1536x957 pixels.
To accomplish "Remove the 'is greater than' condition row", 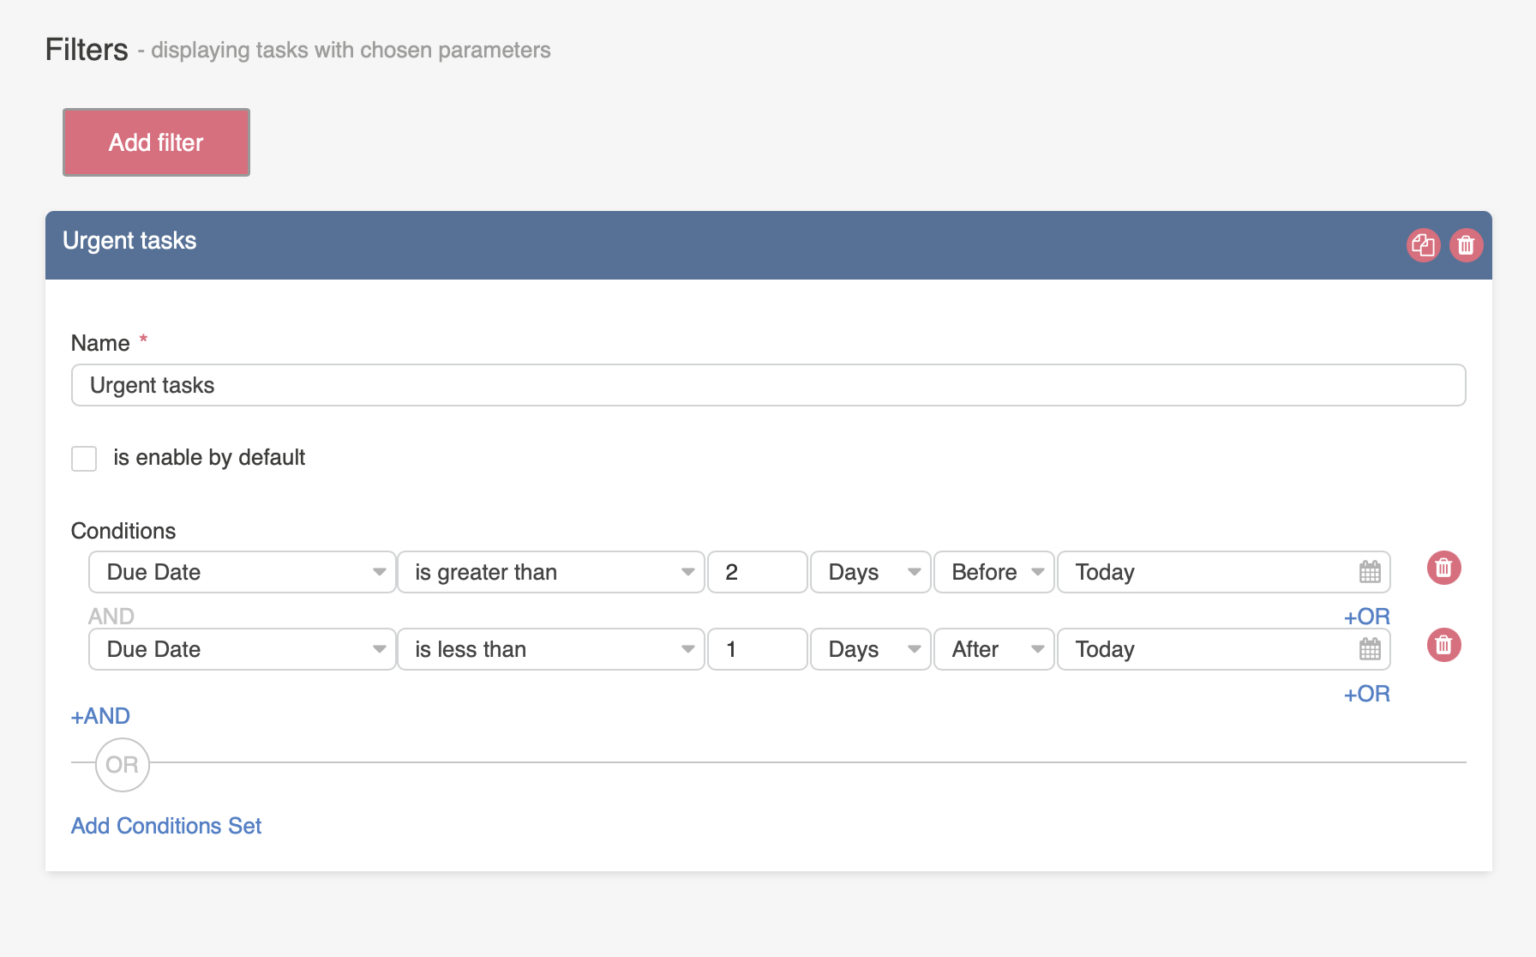I will (x=1443, y=567).
